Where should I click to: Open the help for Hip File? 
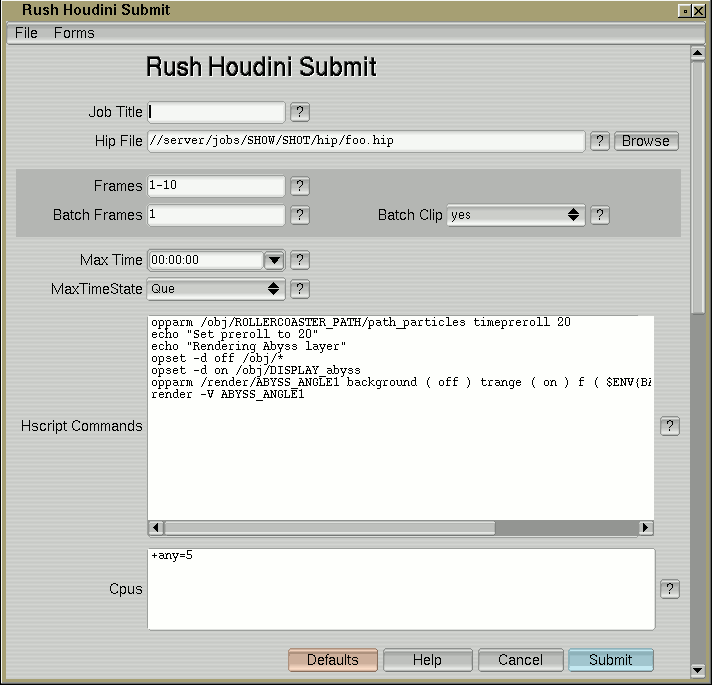click(x=599, y=141)
